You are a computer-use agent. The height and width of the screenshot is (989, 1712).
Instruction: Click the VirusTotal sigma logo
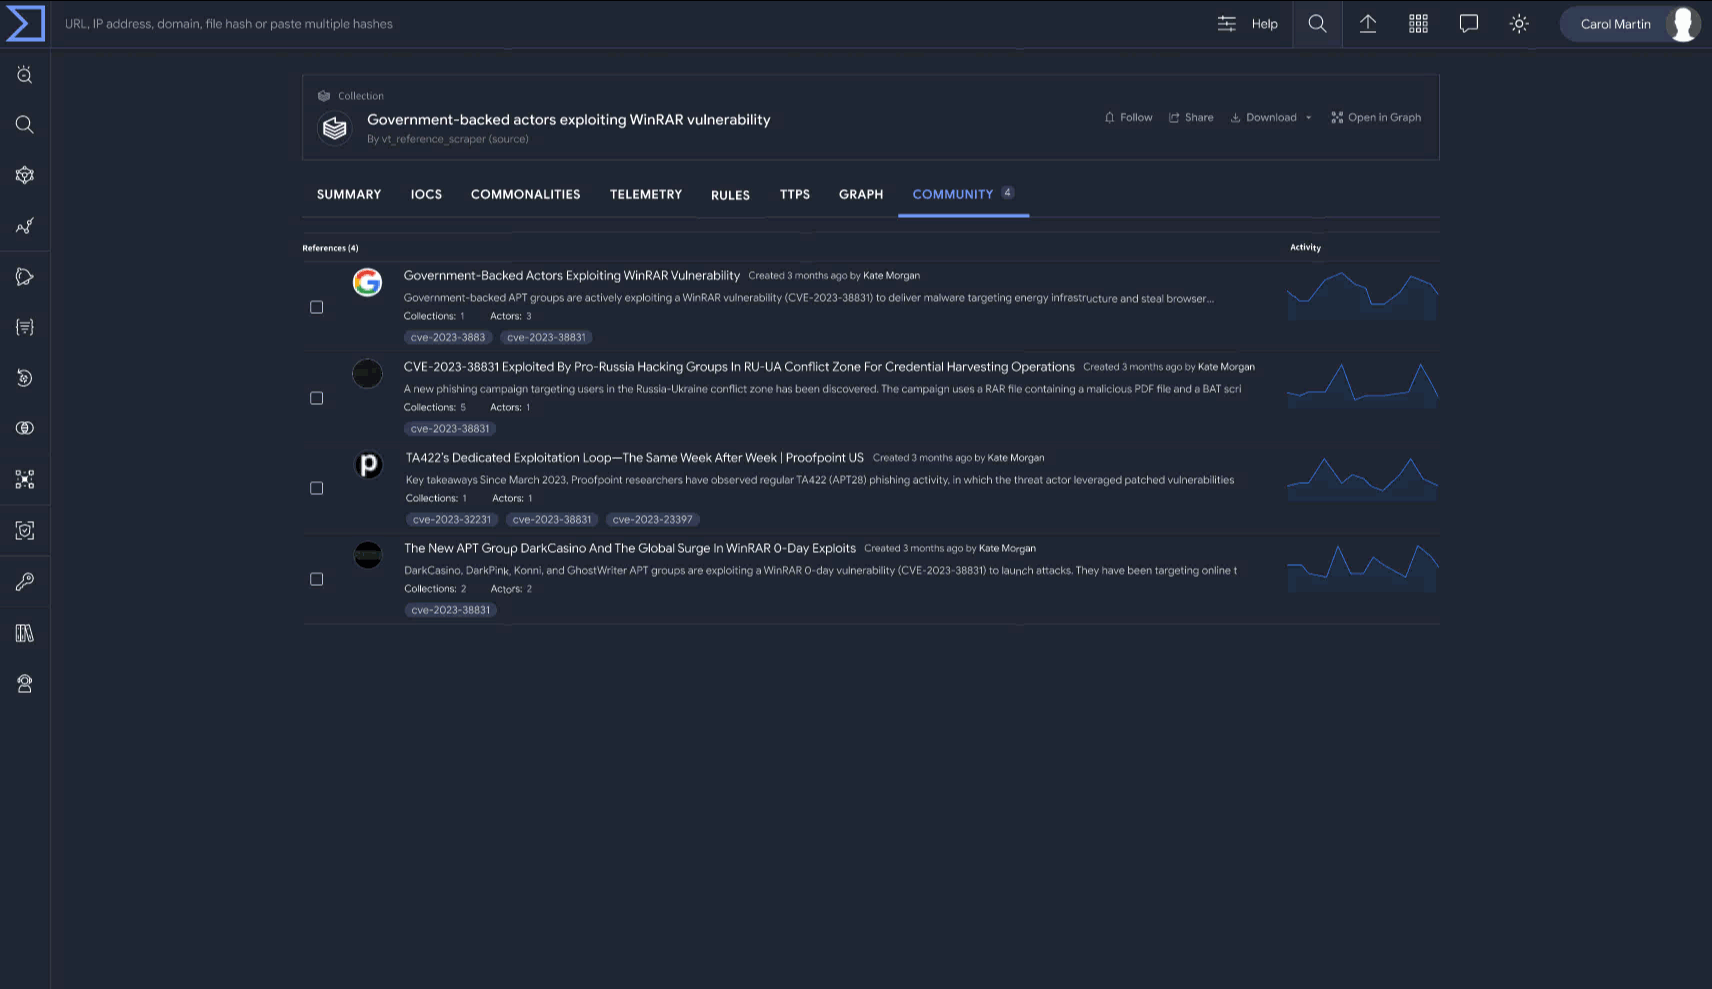(25, 23)
